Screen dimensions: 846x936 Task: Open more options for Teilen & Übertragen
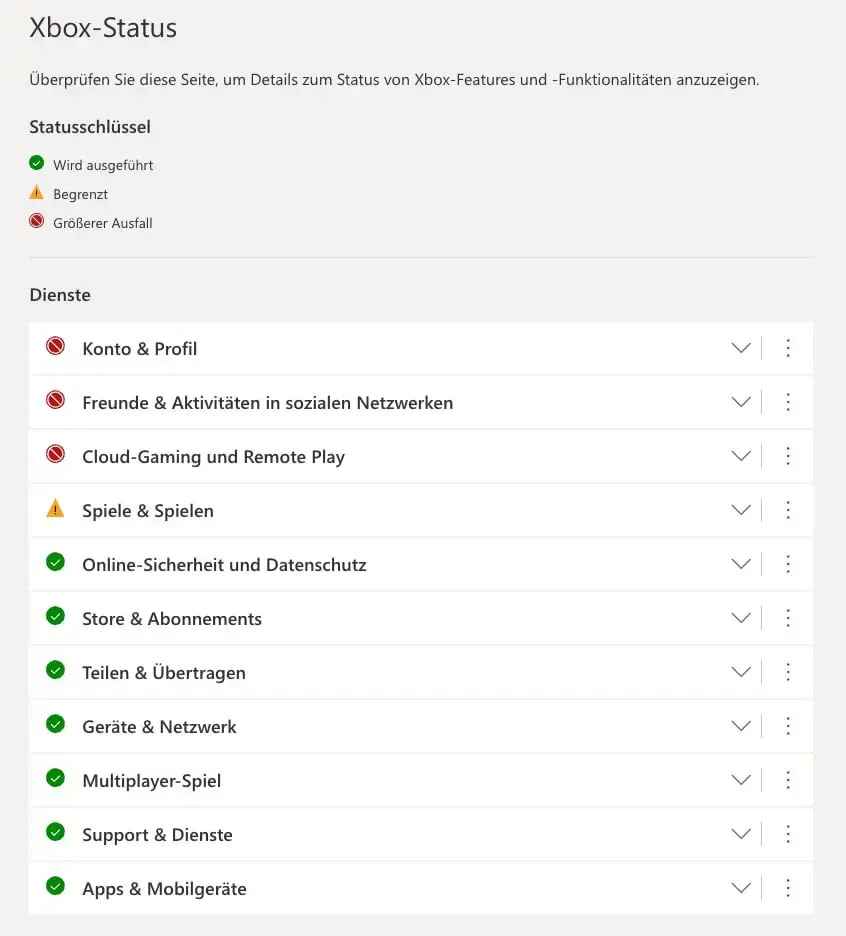tap(788, 672)
